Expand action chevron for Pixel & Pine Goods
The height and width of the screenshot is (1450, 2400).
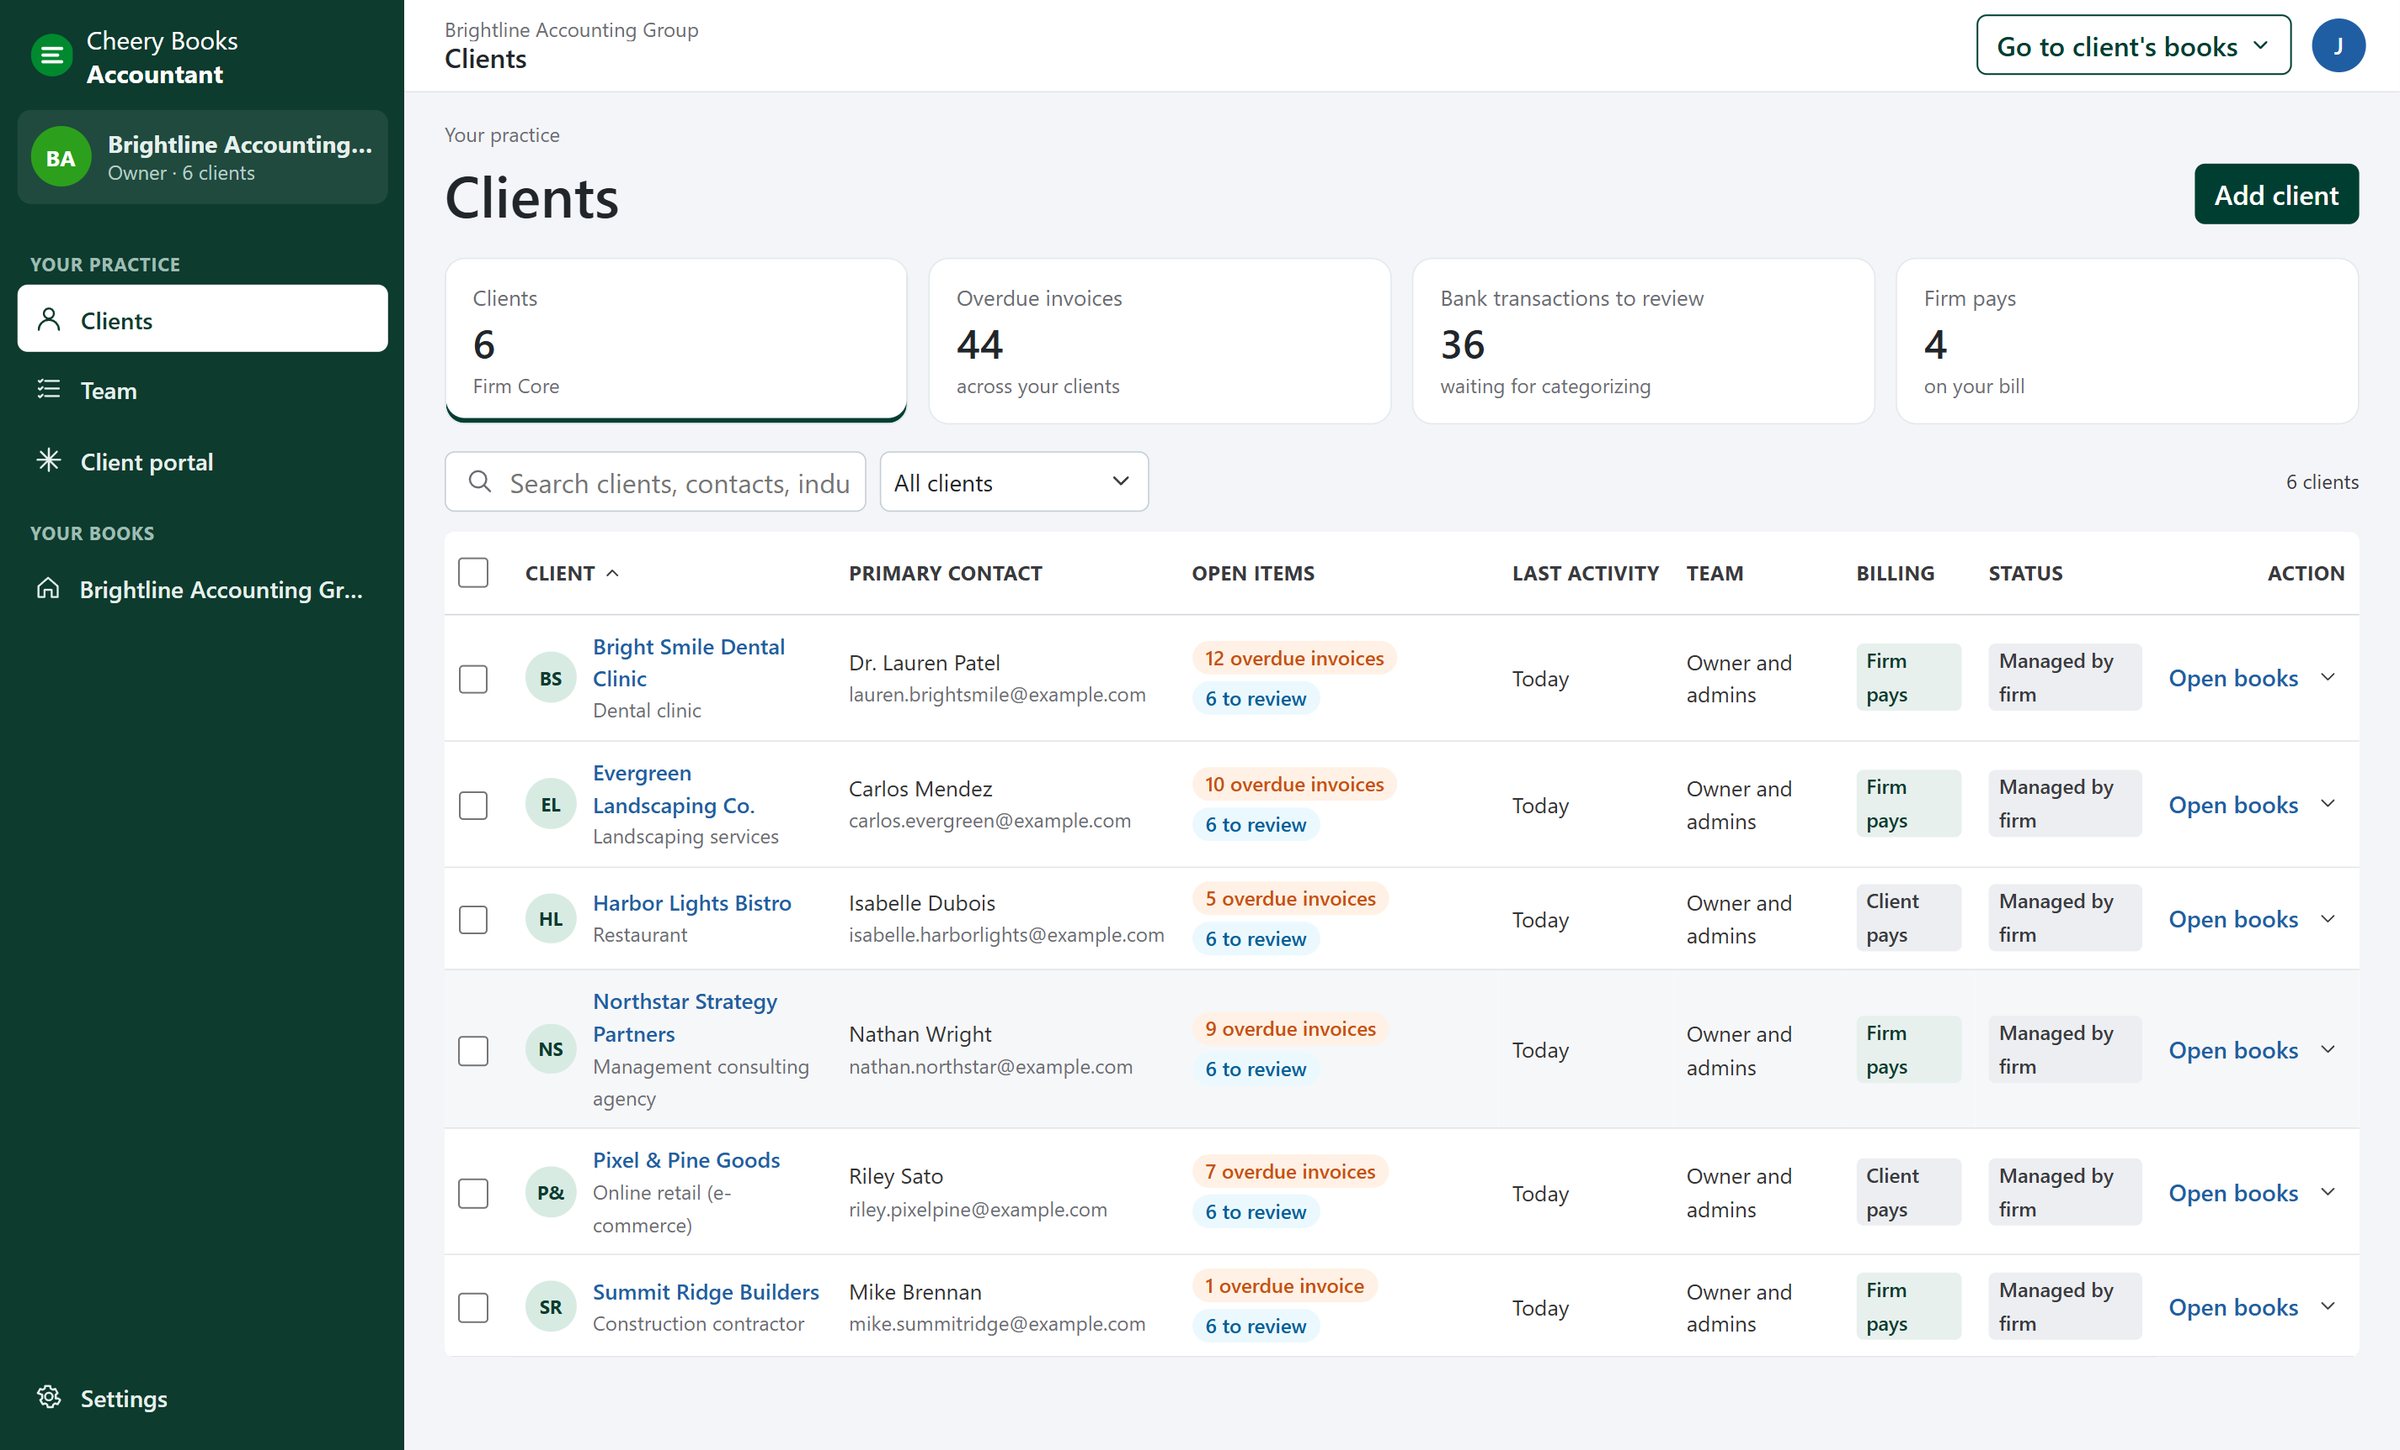click(x=2328, y=1192)
